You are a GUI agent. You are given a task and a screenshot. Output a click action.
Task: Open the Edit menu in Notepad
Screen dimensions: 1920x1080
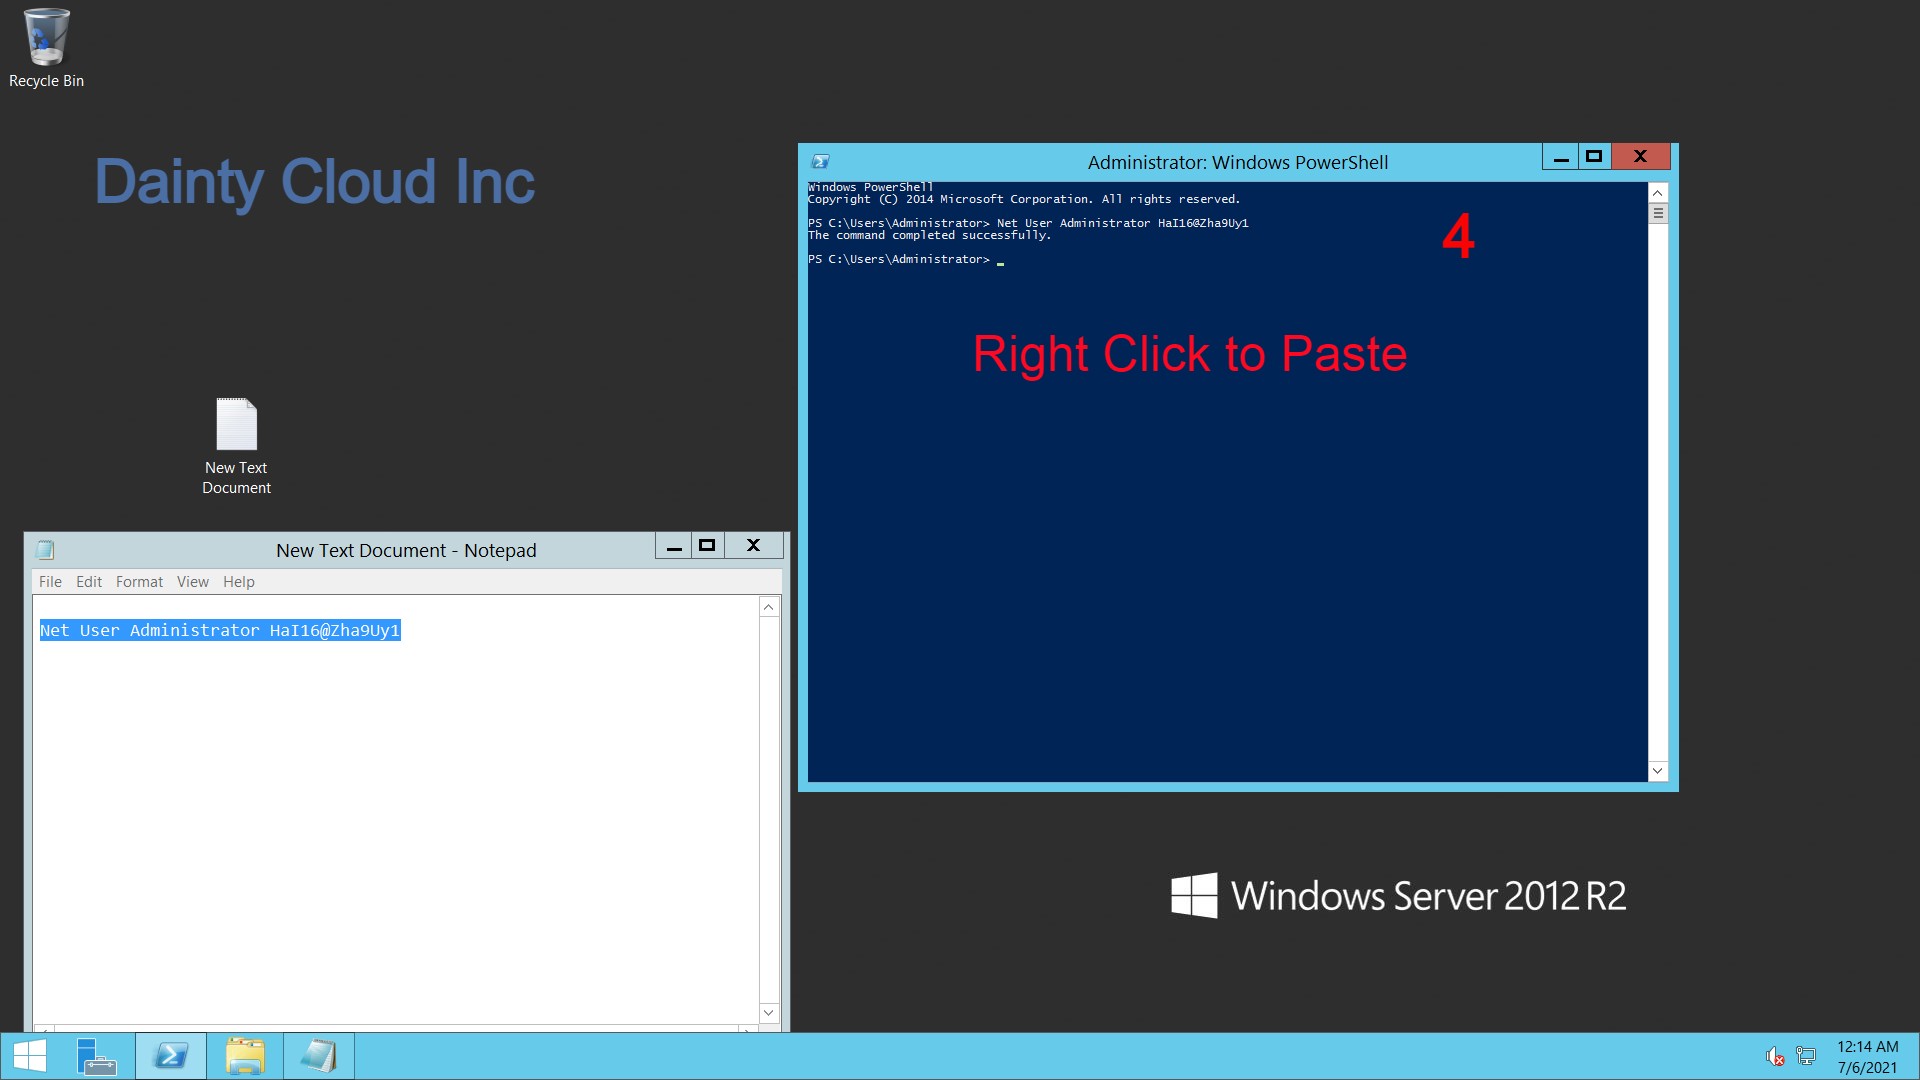[89, 581]
